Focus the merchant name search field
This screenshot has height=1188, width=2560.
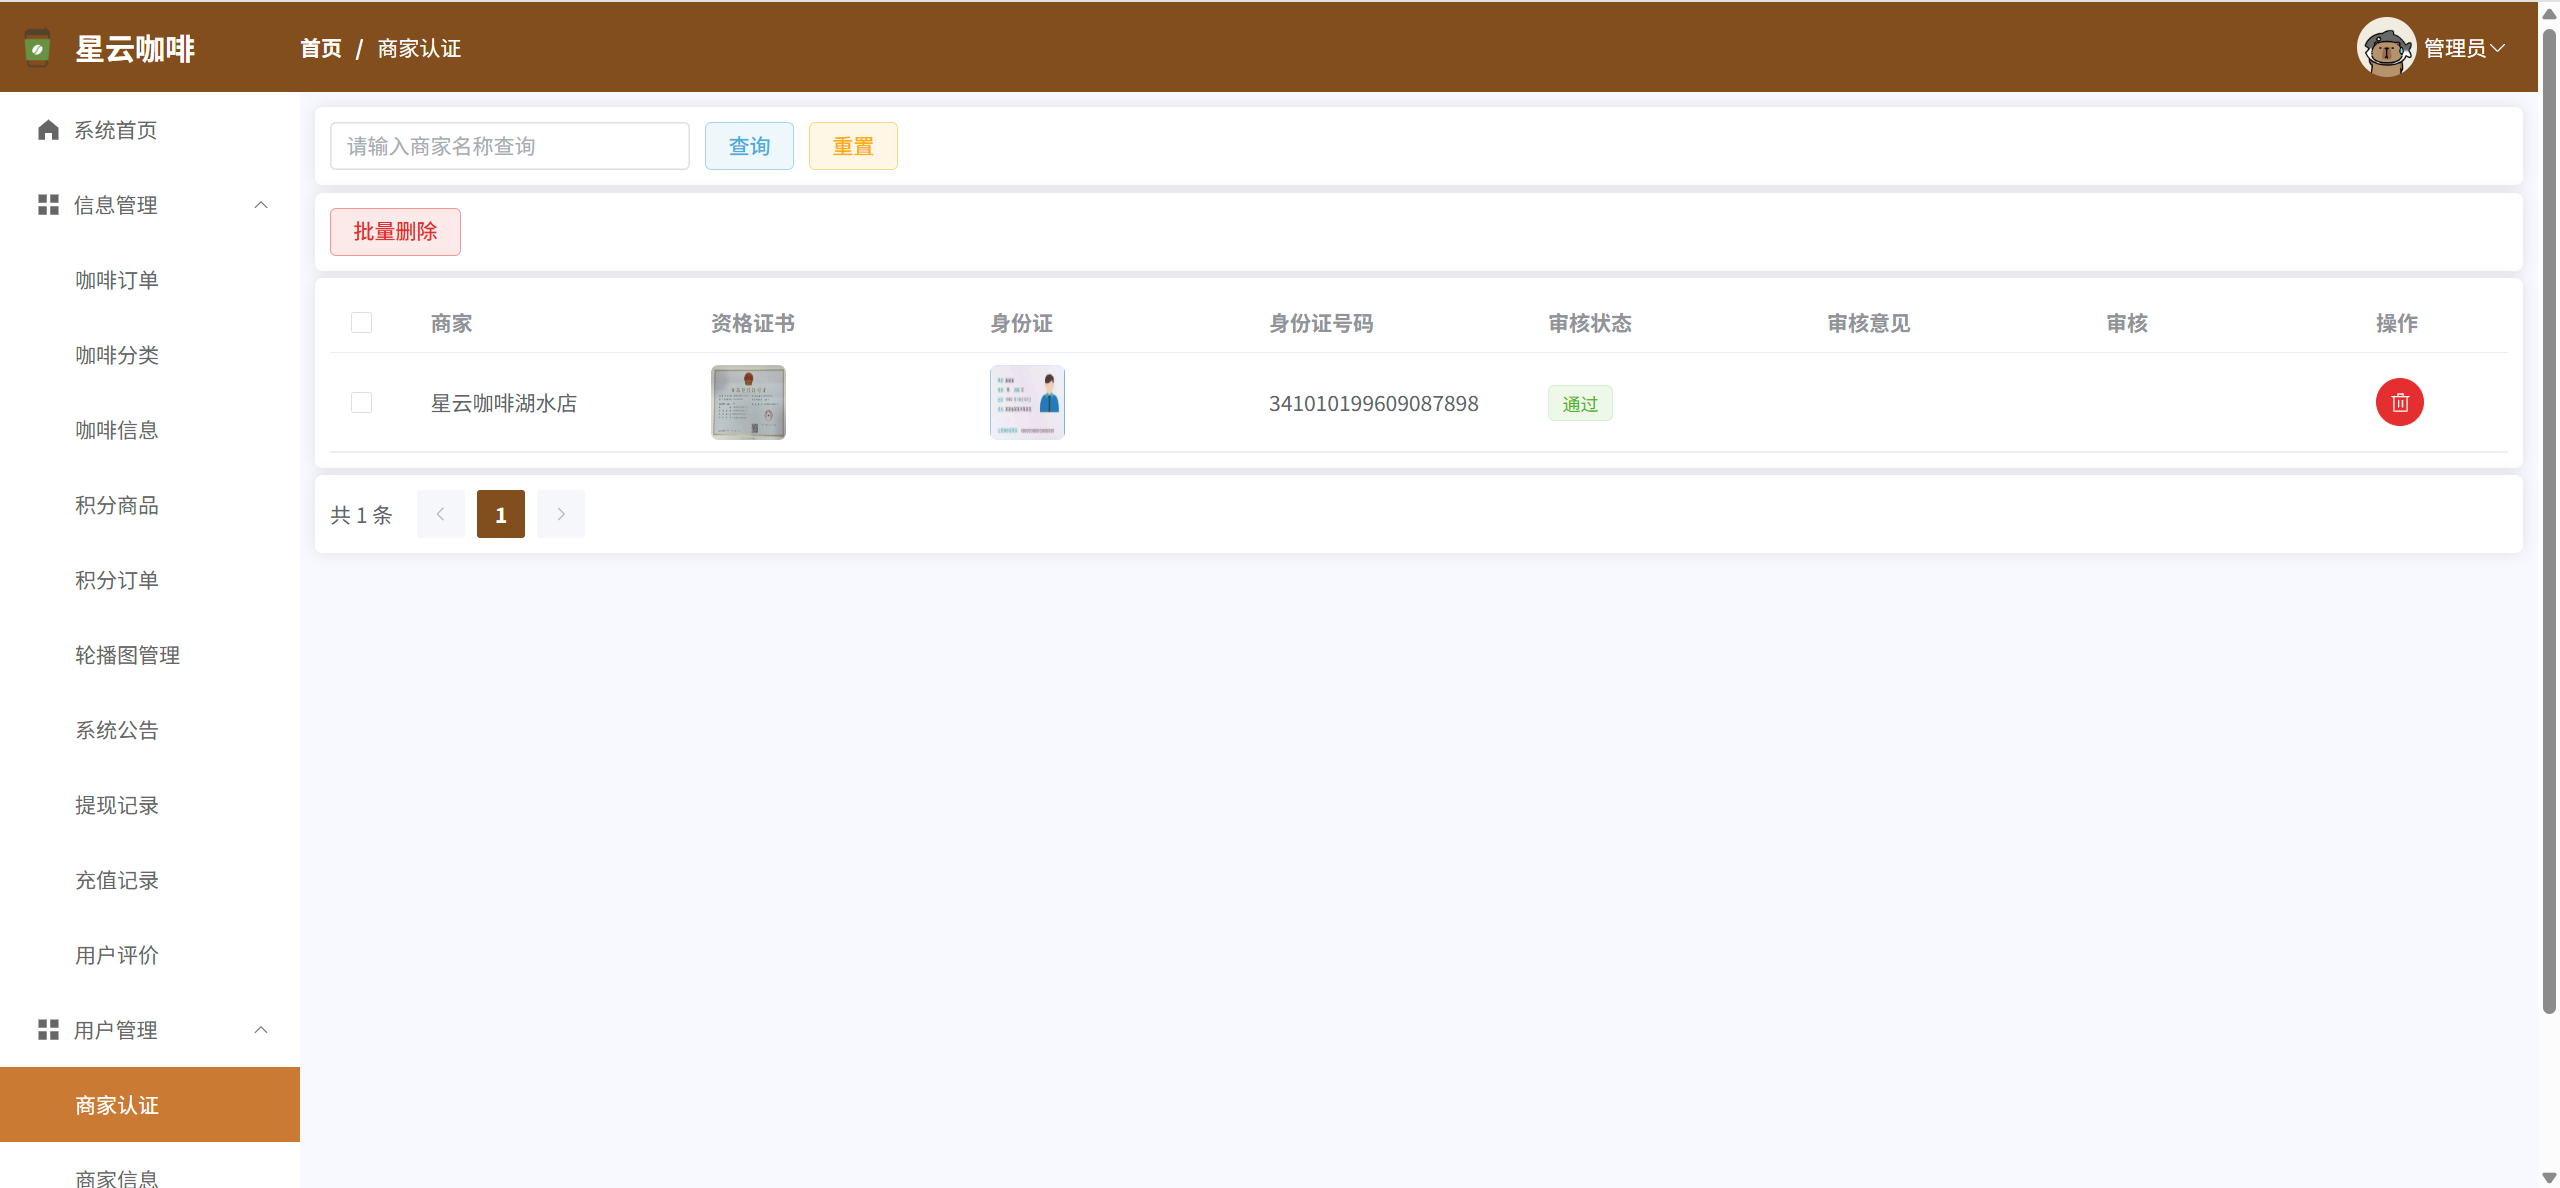click(x=509, y=146)
